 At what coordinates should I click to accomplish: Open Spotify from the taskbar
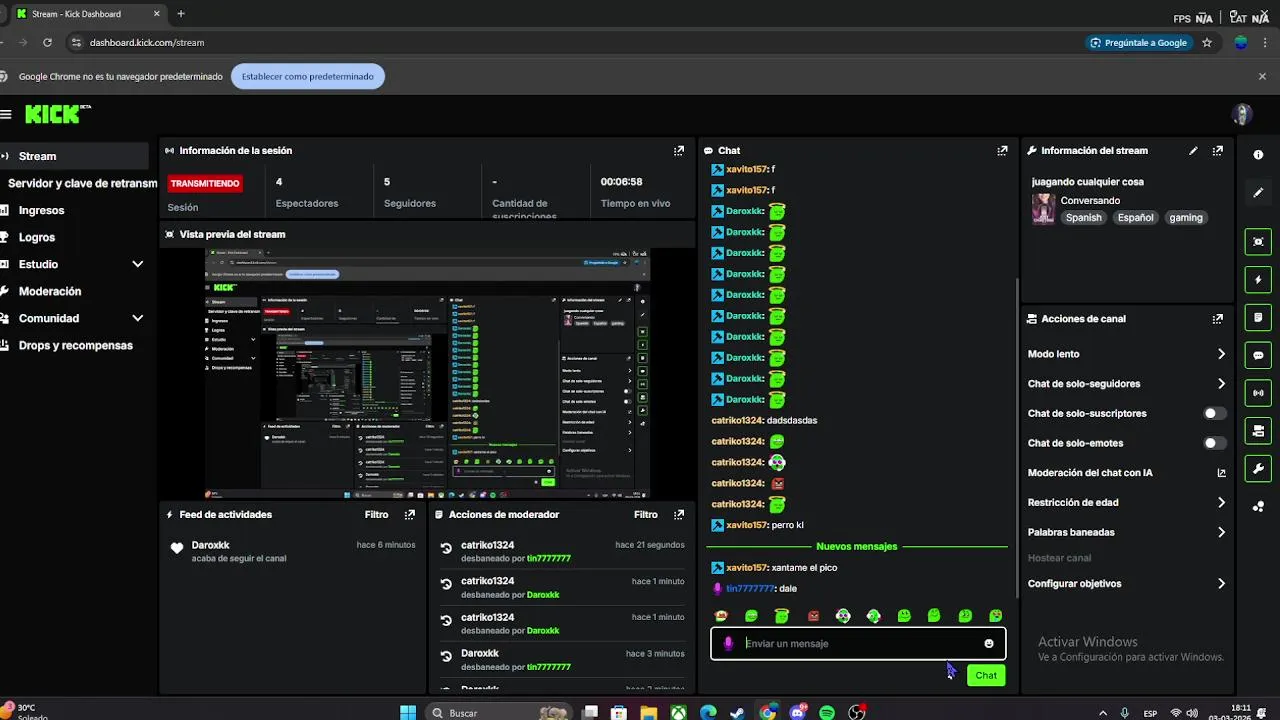(x=827, y=713)
